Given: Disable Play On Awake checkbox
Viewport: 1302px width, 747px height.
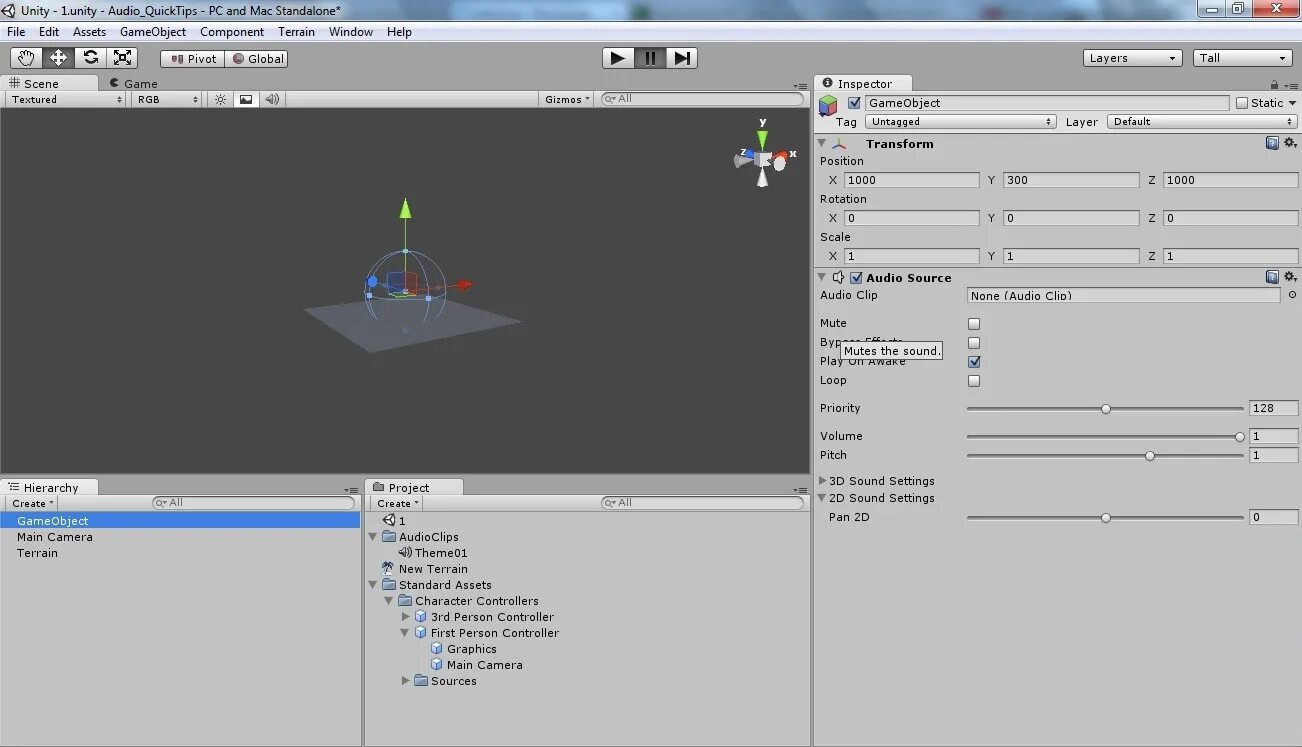Looking at the screenshot, I should click(x=974, y=362).
